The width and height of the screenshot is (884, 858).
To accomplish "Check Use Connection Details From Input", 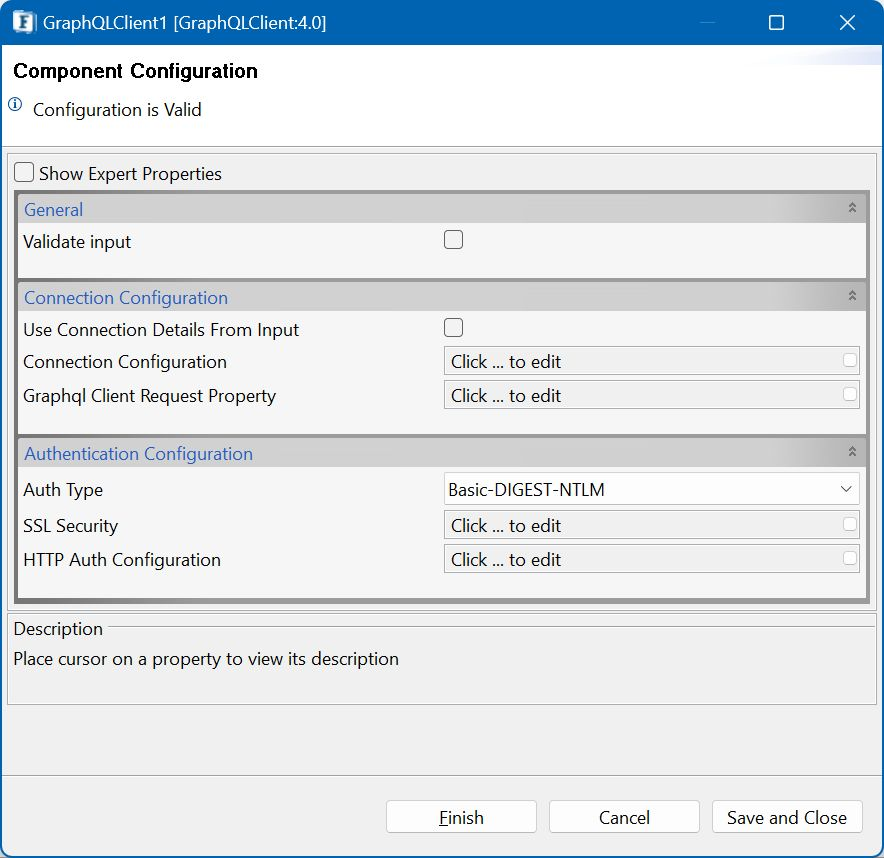I will click(453, 328).
